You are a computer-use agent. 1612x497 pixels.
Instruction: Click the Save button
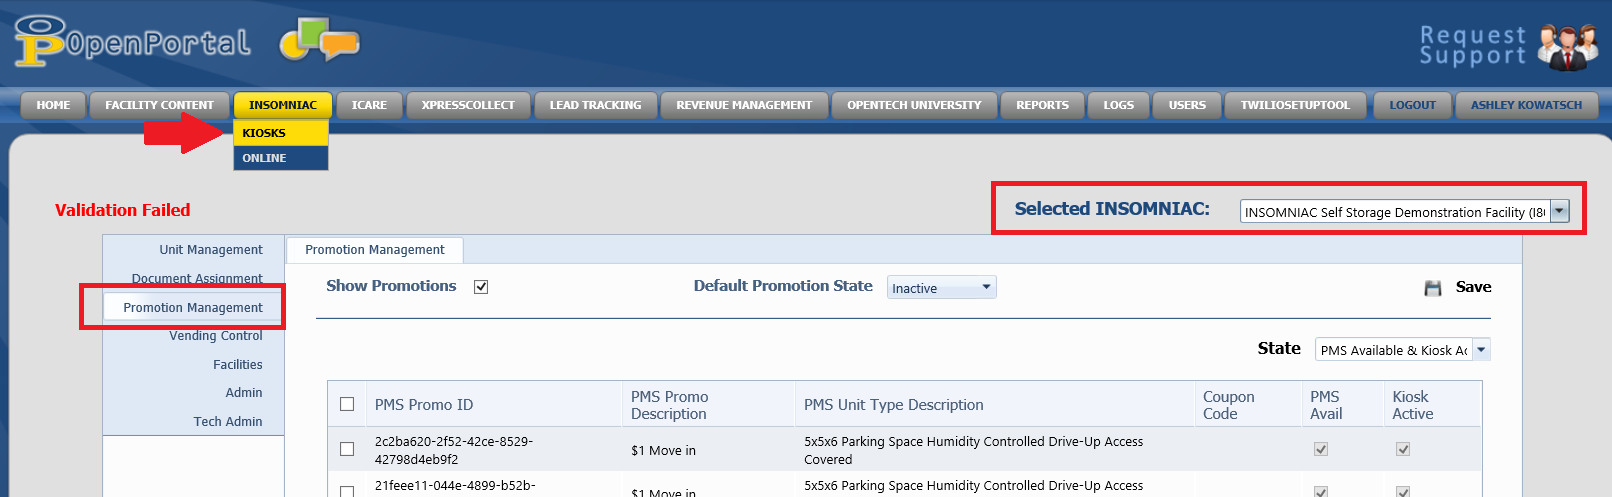tap(1473, 287)
